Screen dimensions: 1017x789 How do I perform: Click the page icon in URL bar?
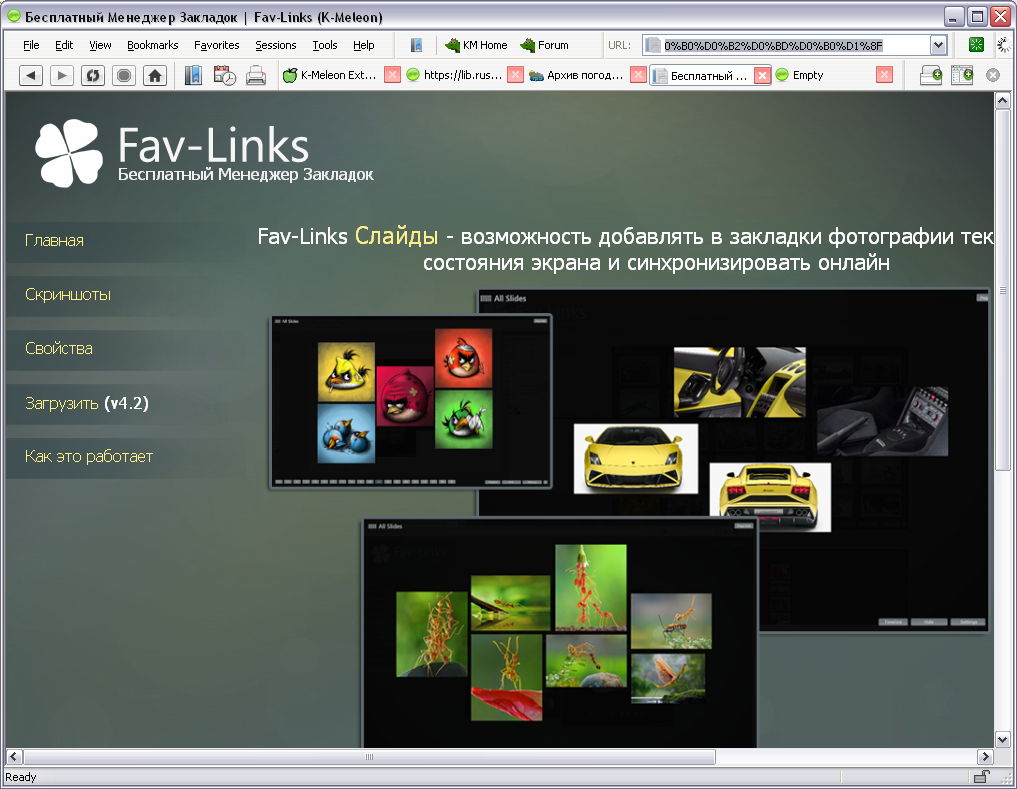point(652,45)
